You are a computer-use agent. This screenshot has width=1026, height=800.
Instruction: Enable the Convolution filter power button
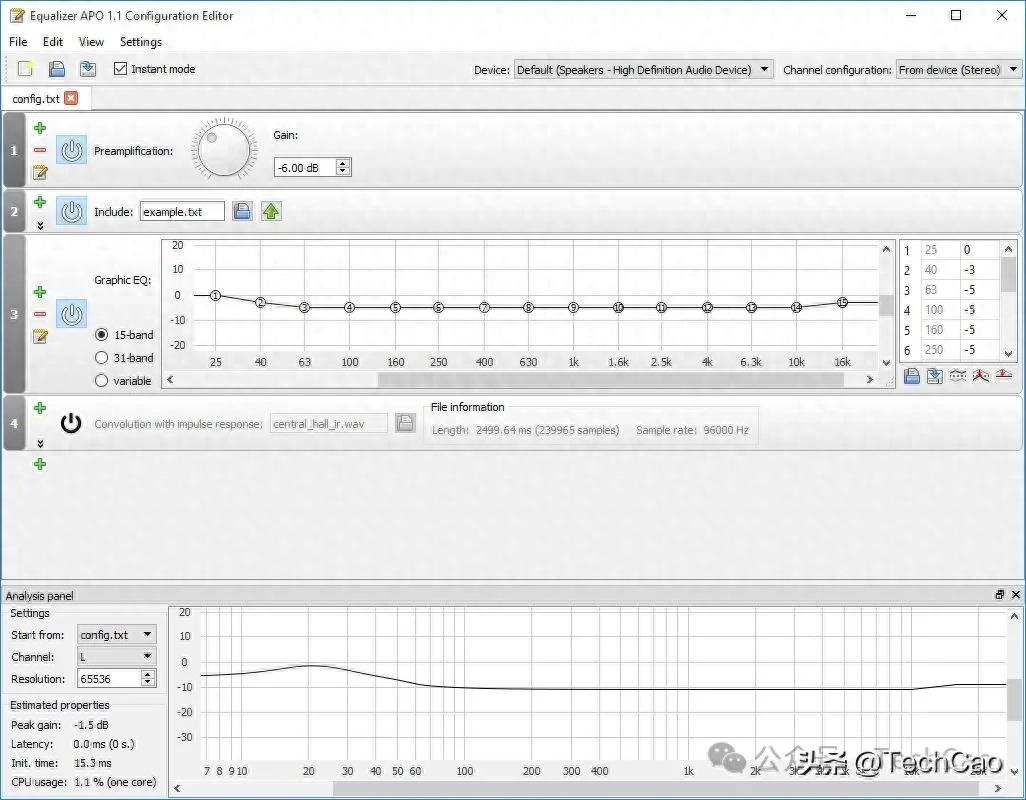click(x=71, y=423)
